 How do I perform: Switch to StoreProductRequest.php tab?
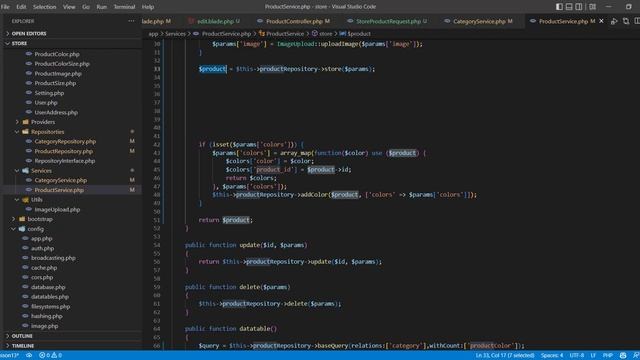(388, 21)
